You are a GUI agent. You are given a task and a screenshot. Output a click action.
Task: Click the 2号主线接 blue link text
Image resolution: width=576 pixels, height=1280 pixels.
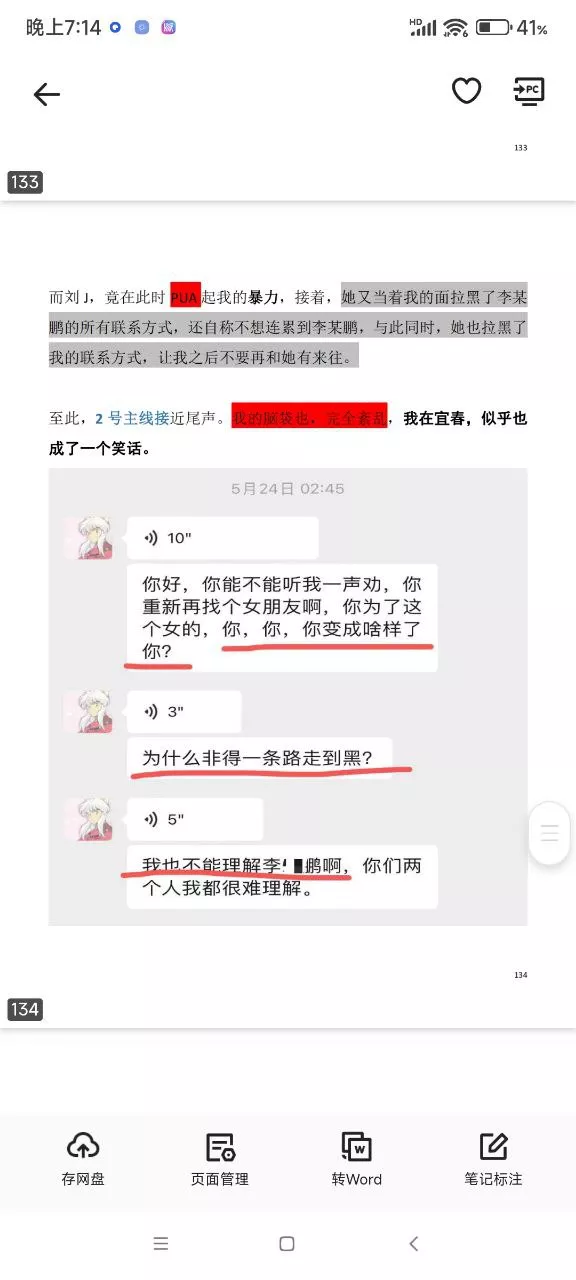click(132, 419)
